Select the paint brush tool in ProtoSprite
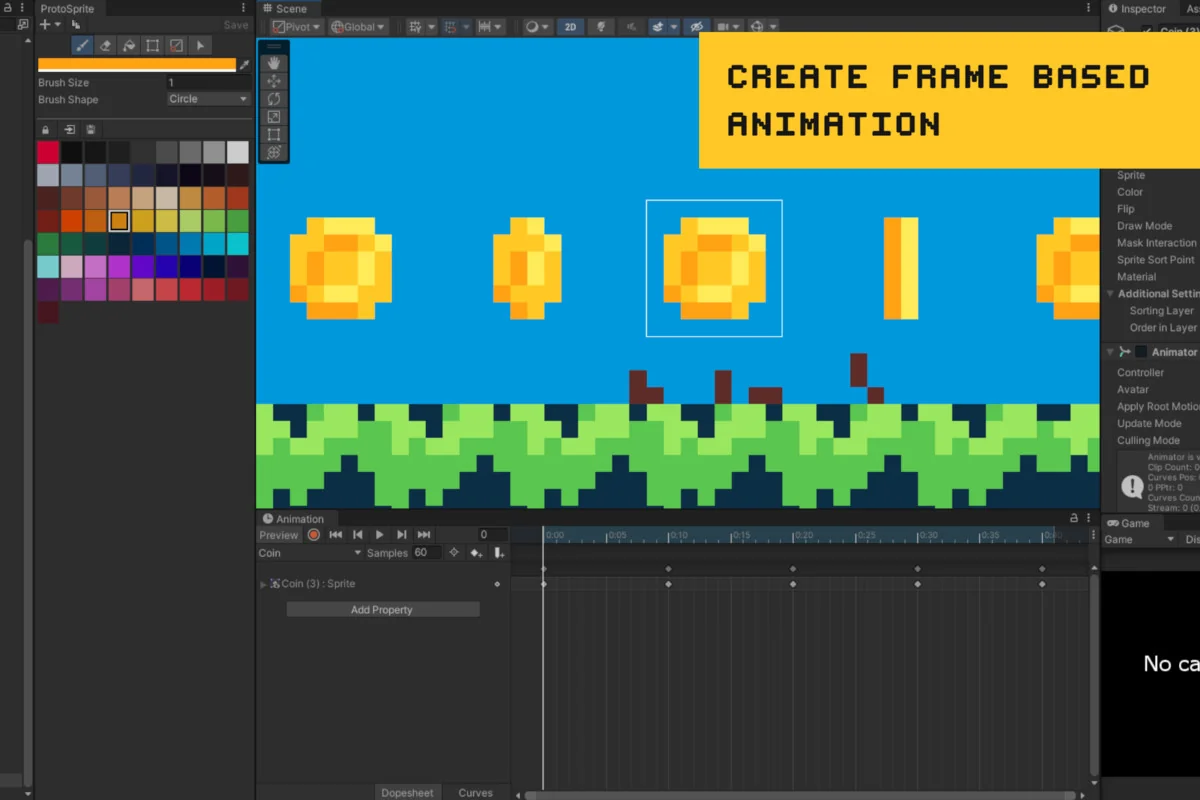1200x800 pixels. [82, 46]
